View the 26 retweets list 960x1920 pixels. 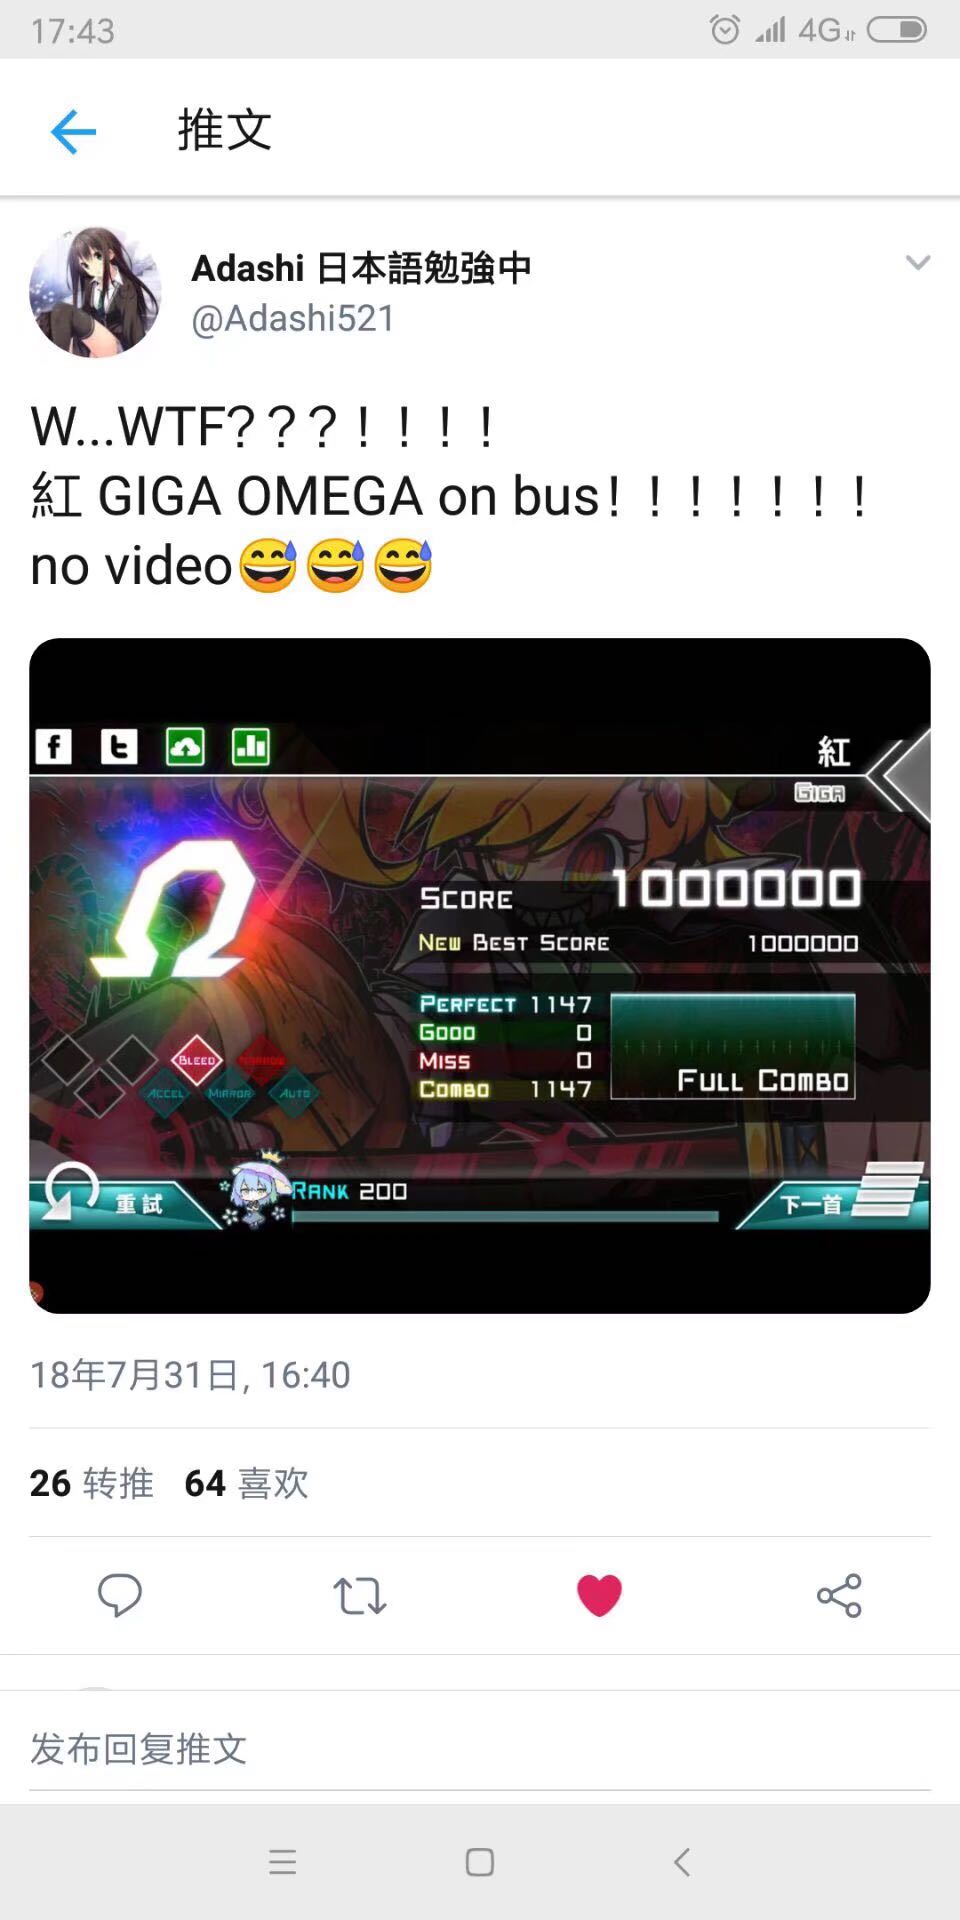92,1483
